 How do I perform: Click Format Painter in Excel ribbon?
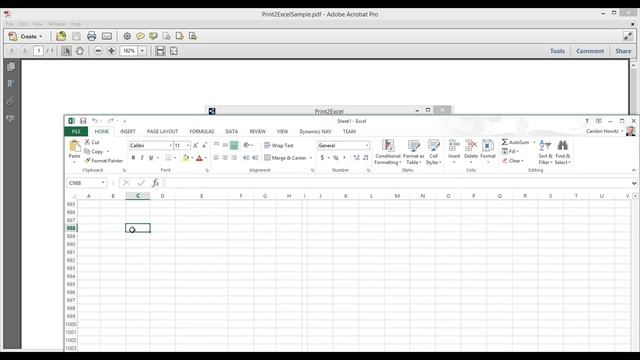[104, 161]
